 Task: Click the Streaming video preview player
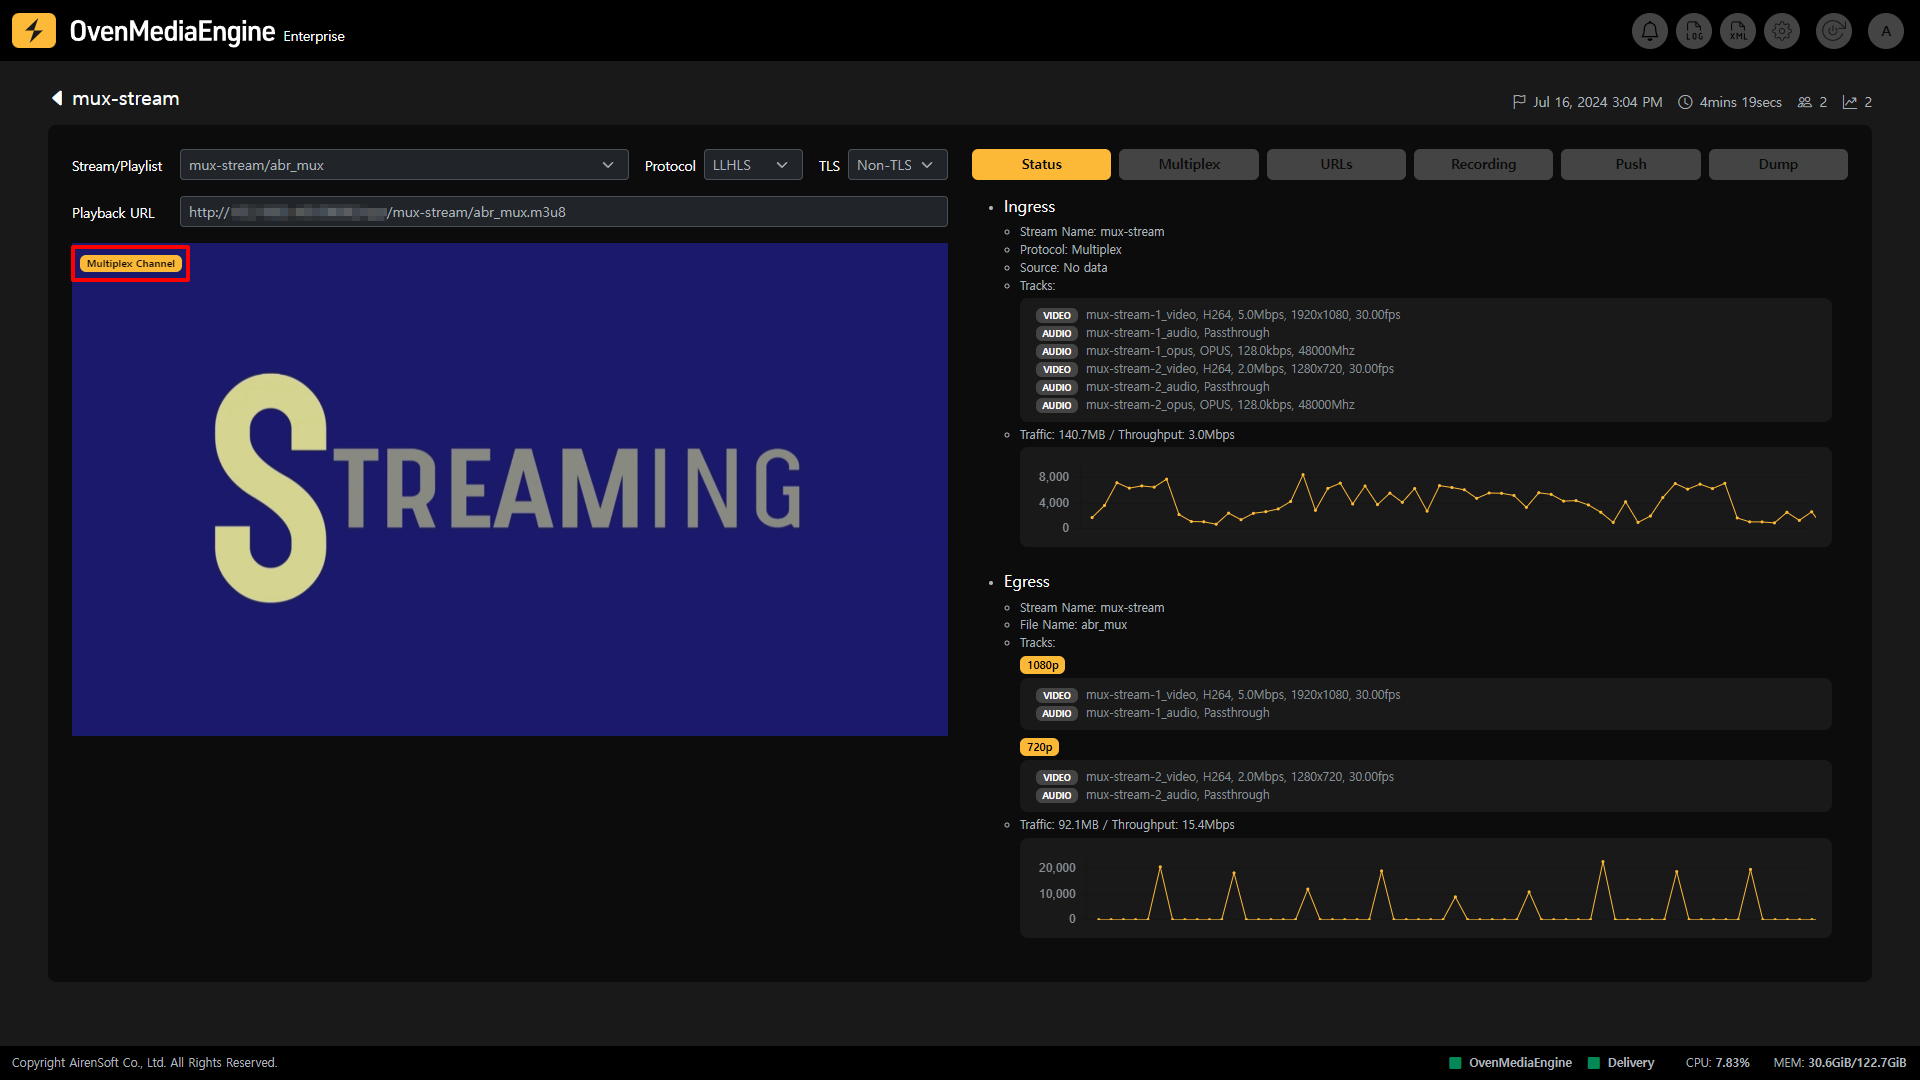tap(509, 490)
